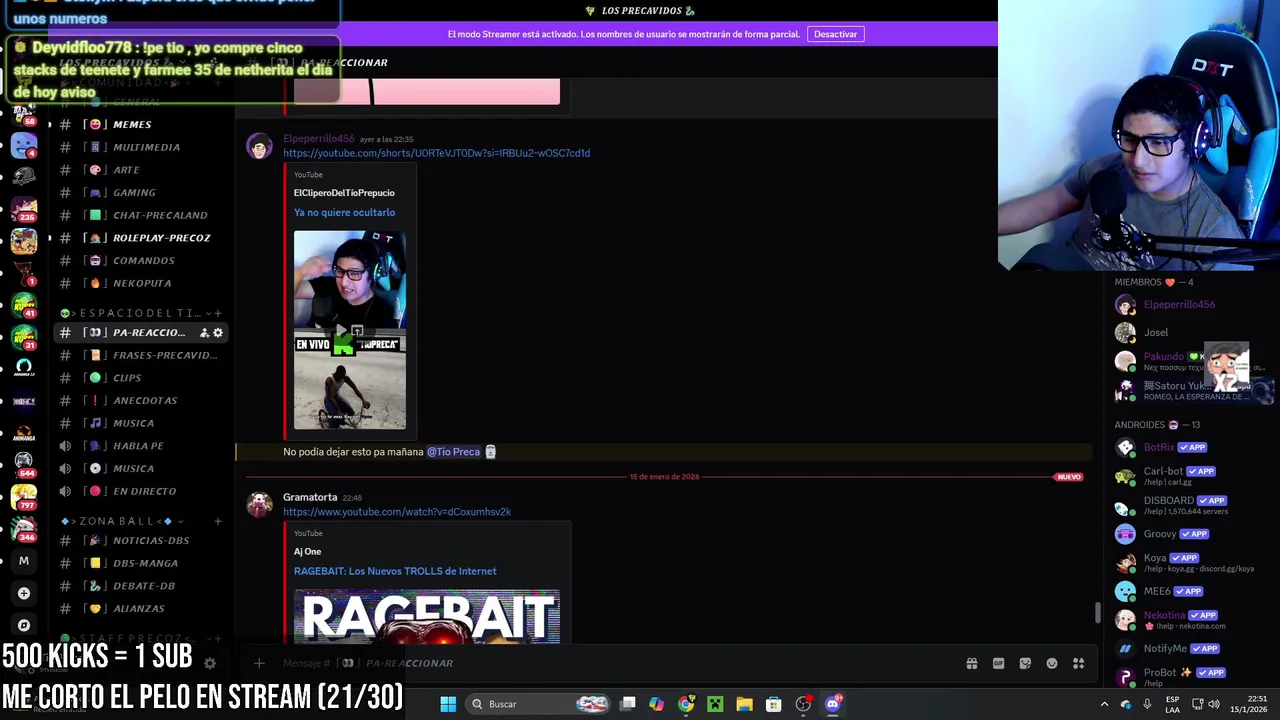Open Microsoft Store from taskbar
The width and height of the screenshot is (1280, 720).
(773, 704)
